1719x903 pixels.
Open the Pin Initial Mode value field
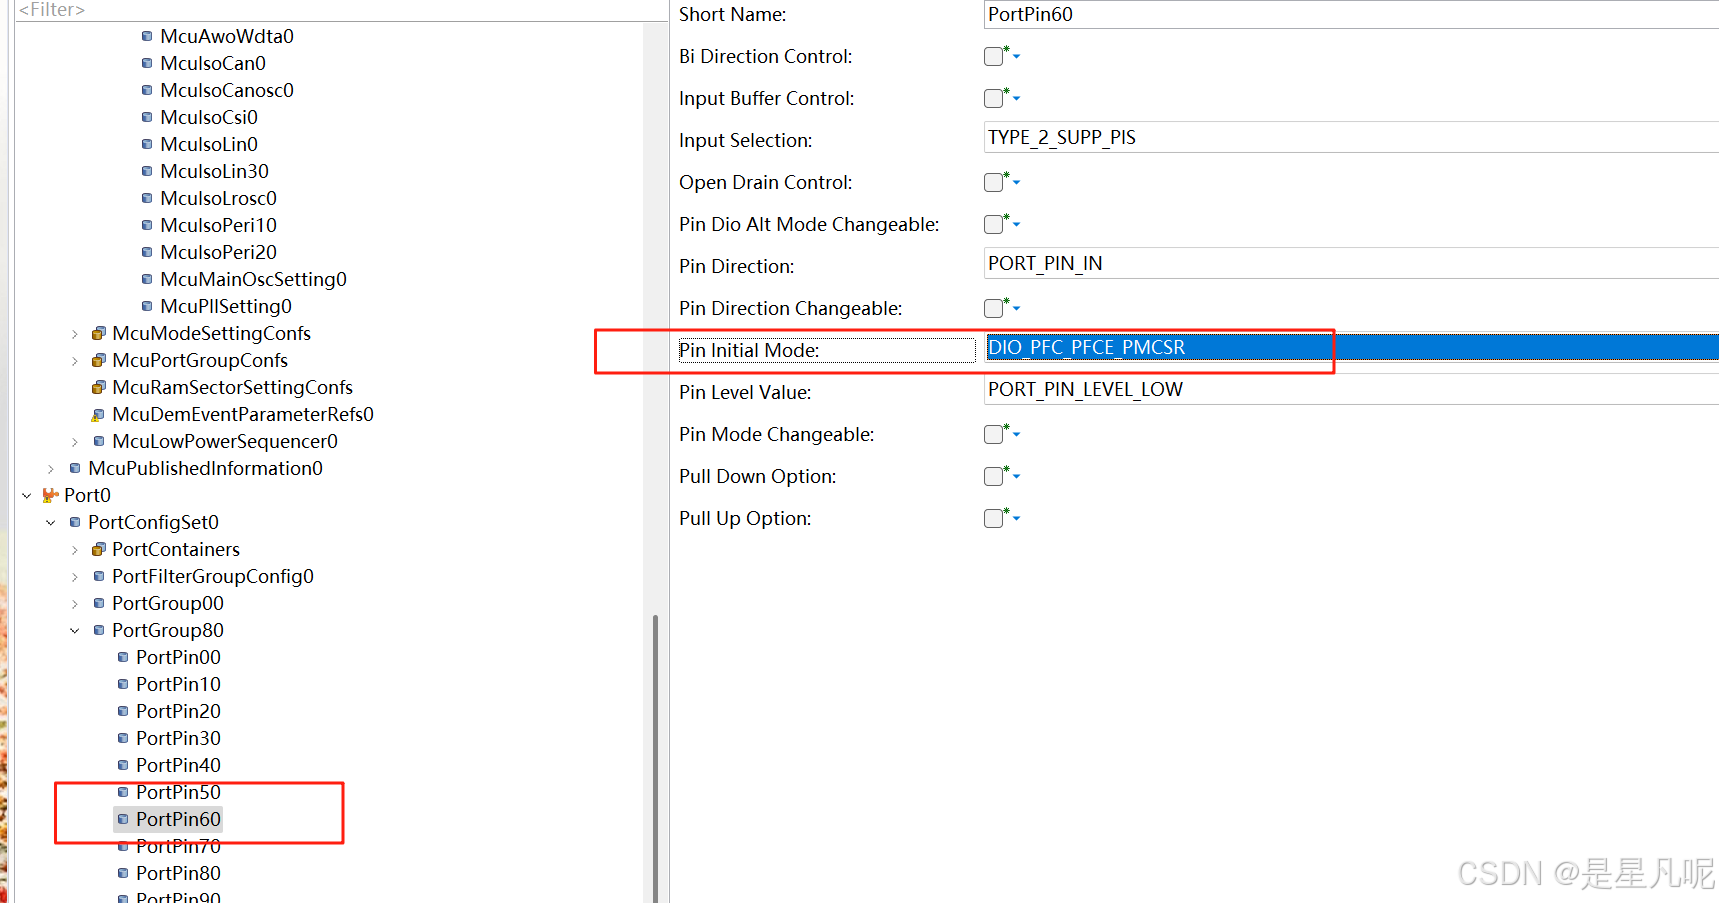coord(1352,348)
